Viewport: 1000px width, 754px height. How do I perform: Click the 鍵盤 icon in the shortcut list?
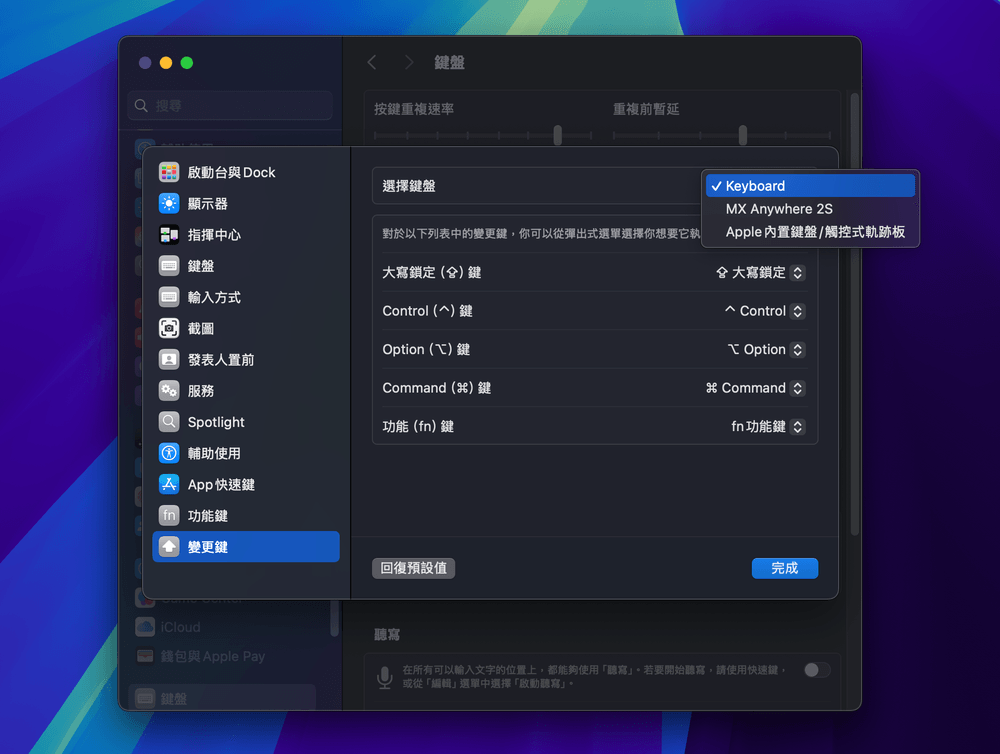169,266
